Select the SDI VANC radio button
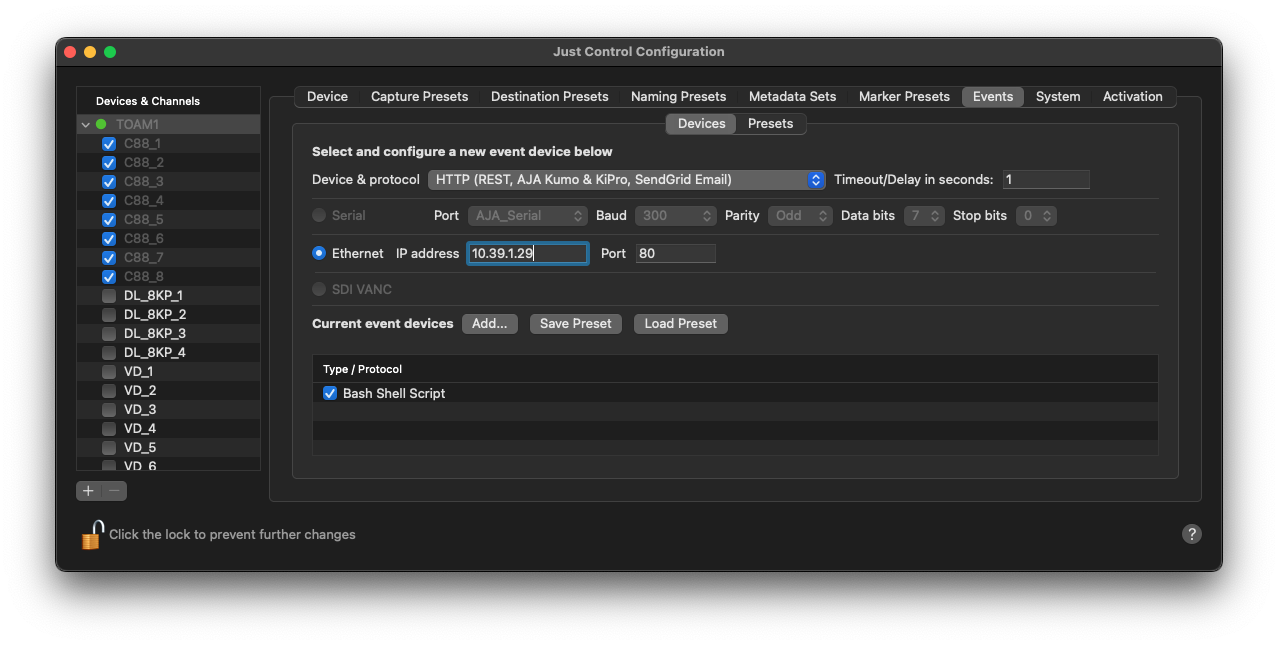The width and height of the screenshot is (1278, 645). pyautogui.click(x=319, y=290)
